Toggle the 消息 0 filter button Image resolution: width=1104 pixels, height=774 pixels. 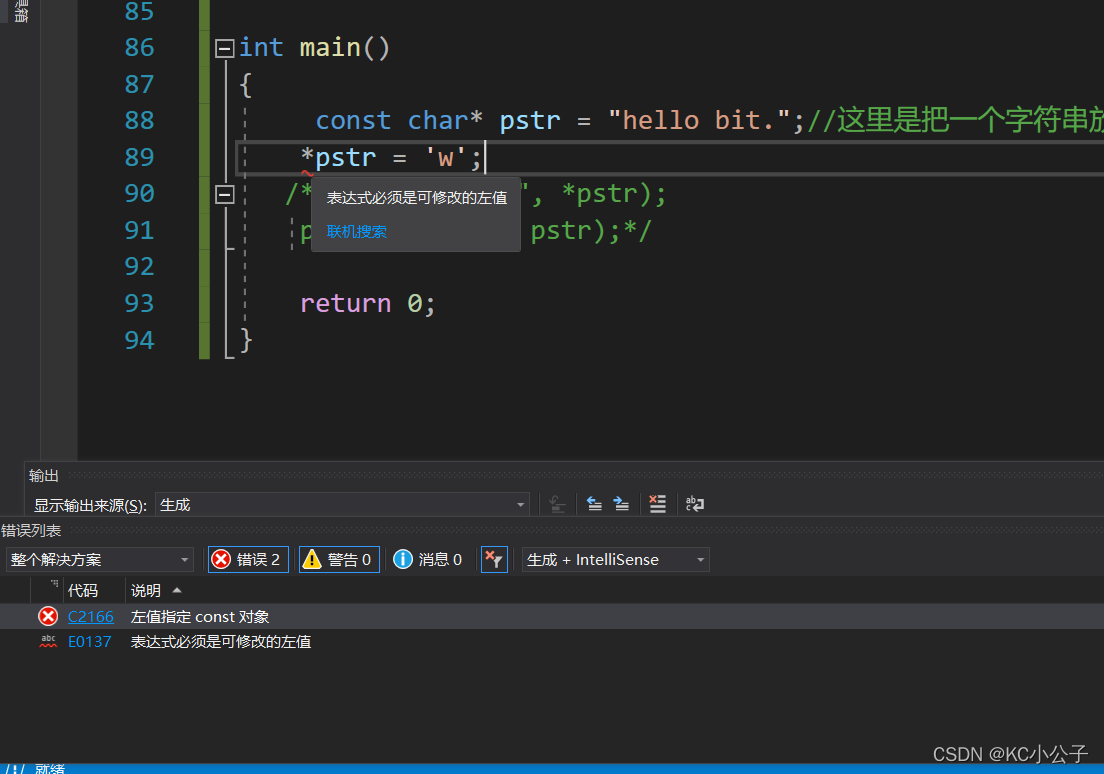point(428,559)
